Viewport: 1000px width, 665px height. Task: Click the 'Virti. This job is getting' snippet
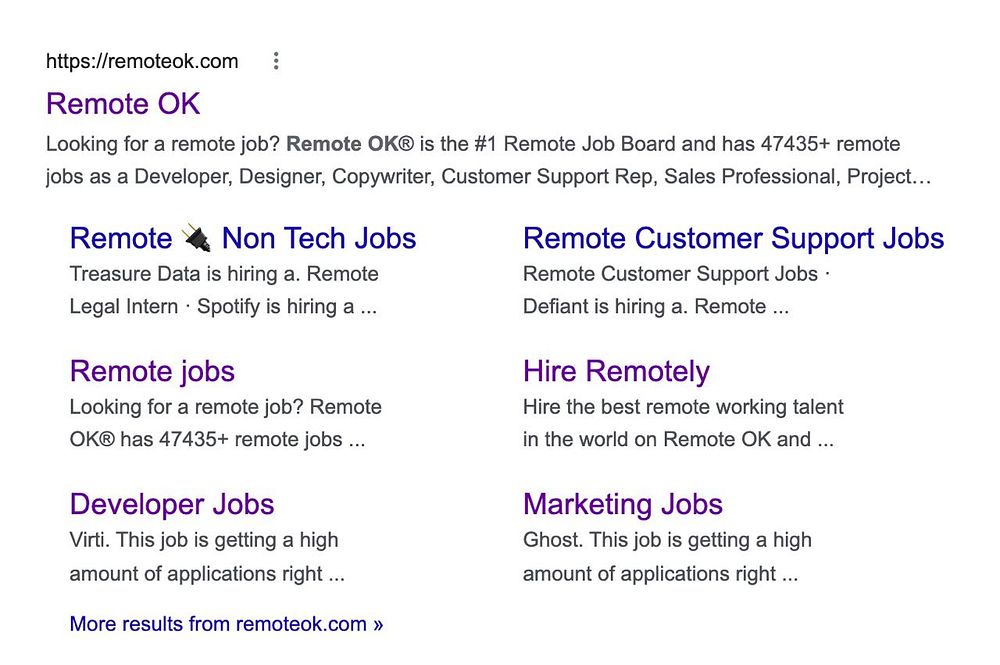(204, 540)
